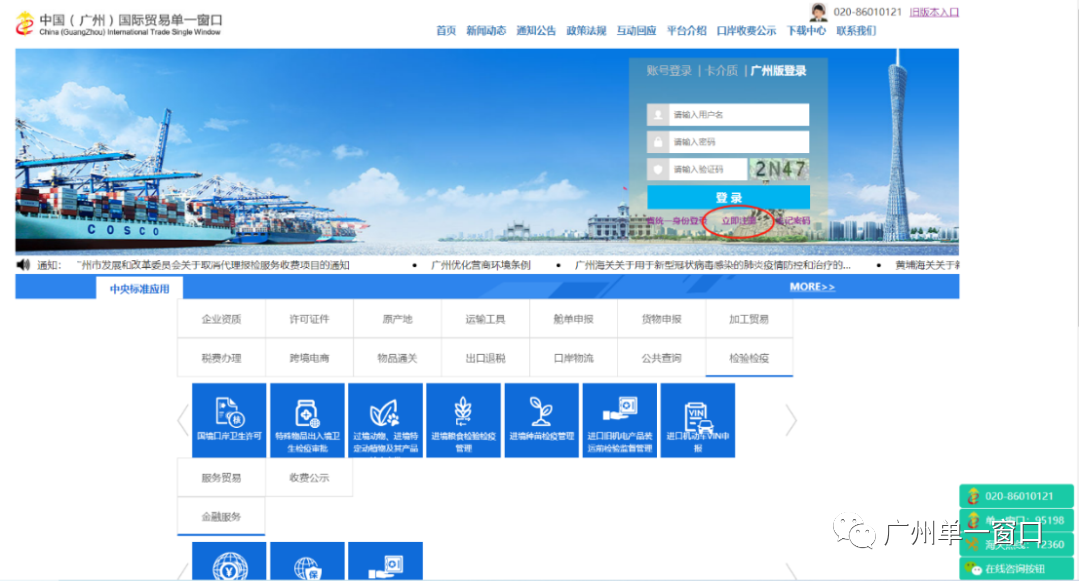Viewport: 1080px width, 581px height.
Task: Open the 广州优化营商环境条例 notice
Action: tap(481, 265)
